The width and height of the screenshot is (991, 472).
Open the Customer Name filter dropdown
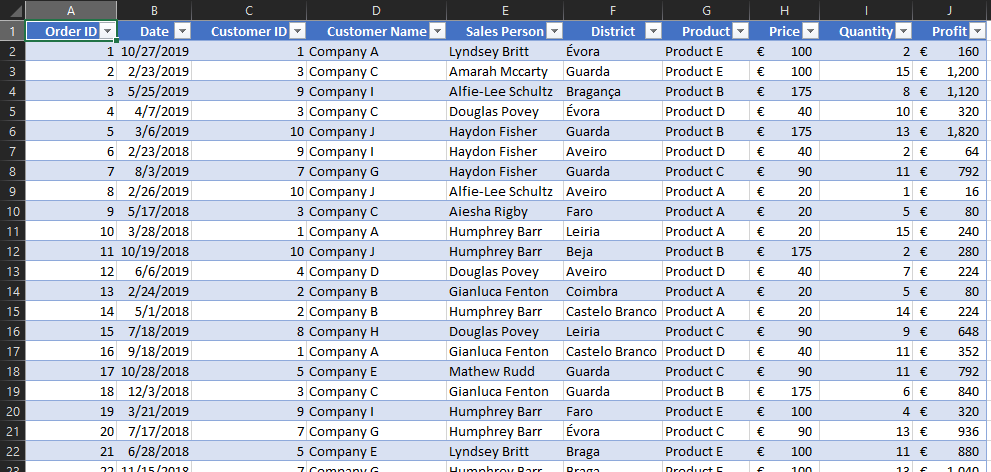point(437,32)
